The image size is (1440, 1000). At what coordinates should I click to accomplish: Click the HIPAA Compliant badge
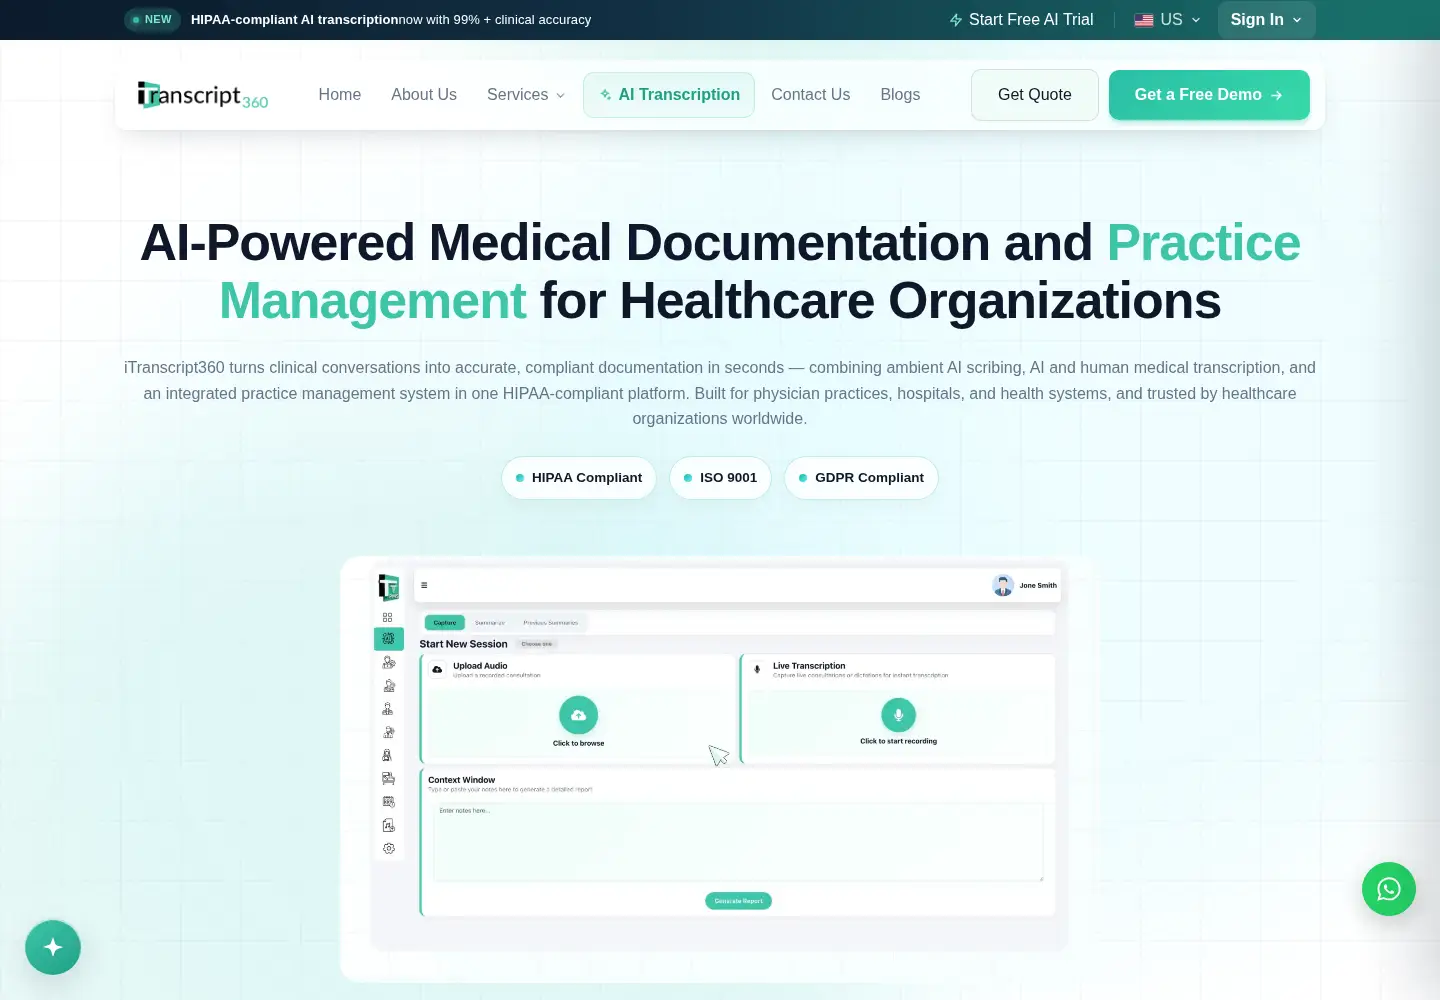(x=579, y=478)
